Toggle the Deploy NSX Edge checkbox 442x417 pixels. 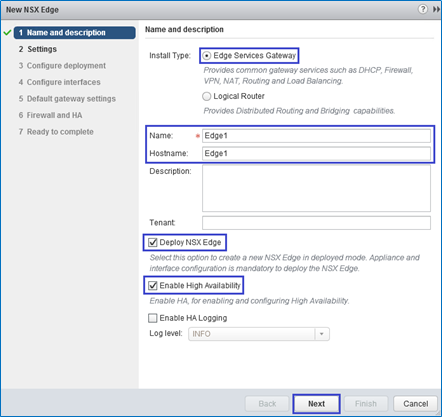click(153, 242)
